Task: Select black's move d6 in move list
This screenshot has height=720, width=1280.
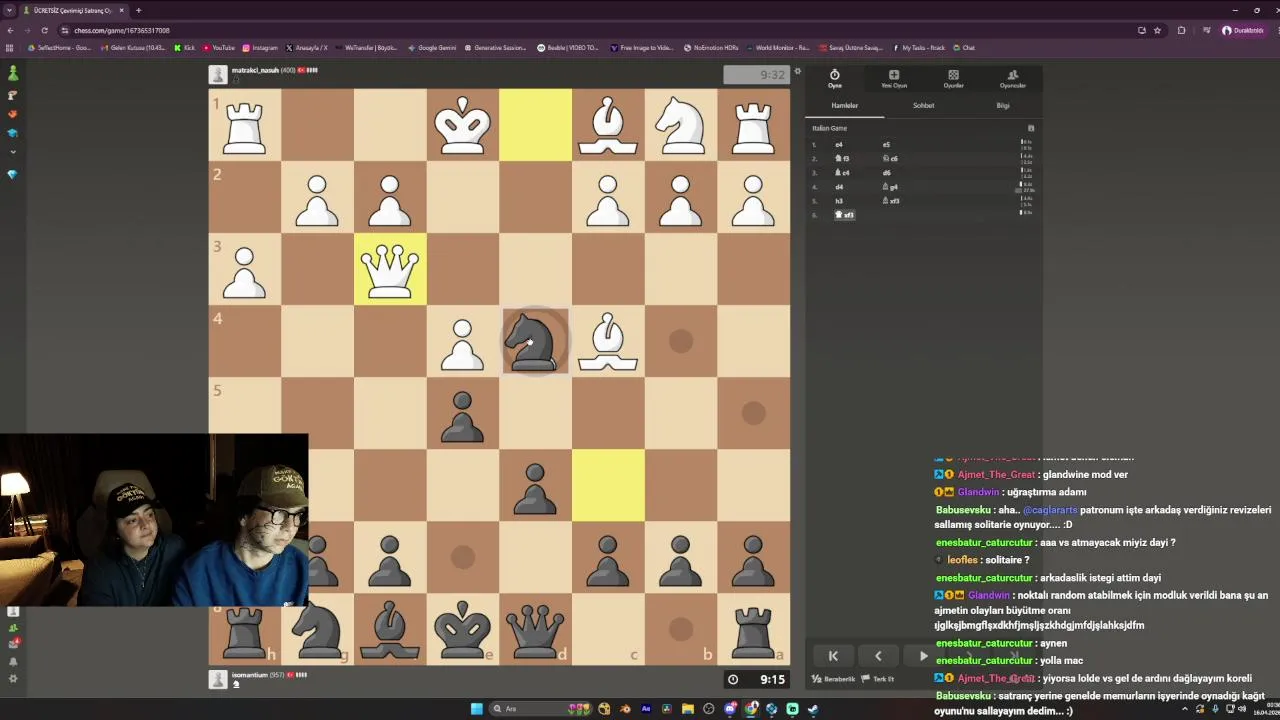Action: (886, 173)
